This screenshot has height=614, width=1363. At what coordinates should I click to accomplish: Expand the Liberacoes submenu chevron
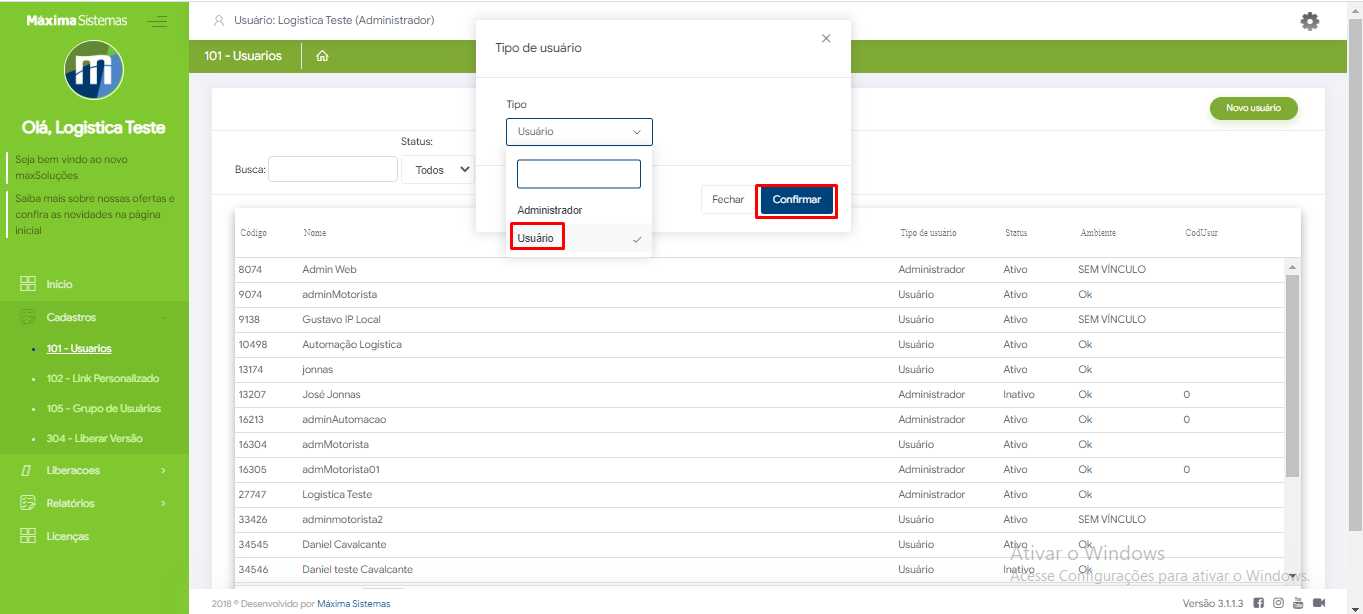pos(163,470)
